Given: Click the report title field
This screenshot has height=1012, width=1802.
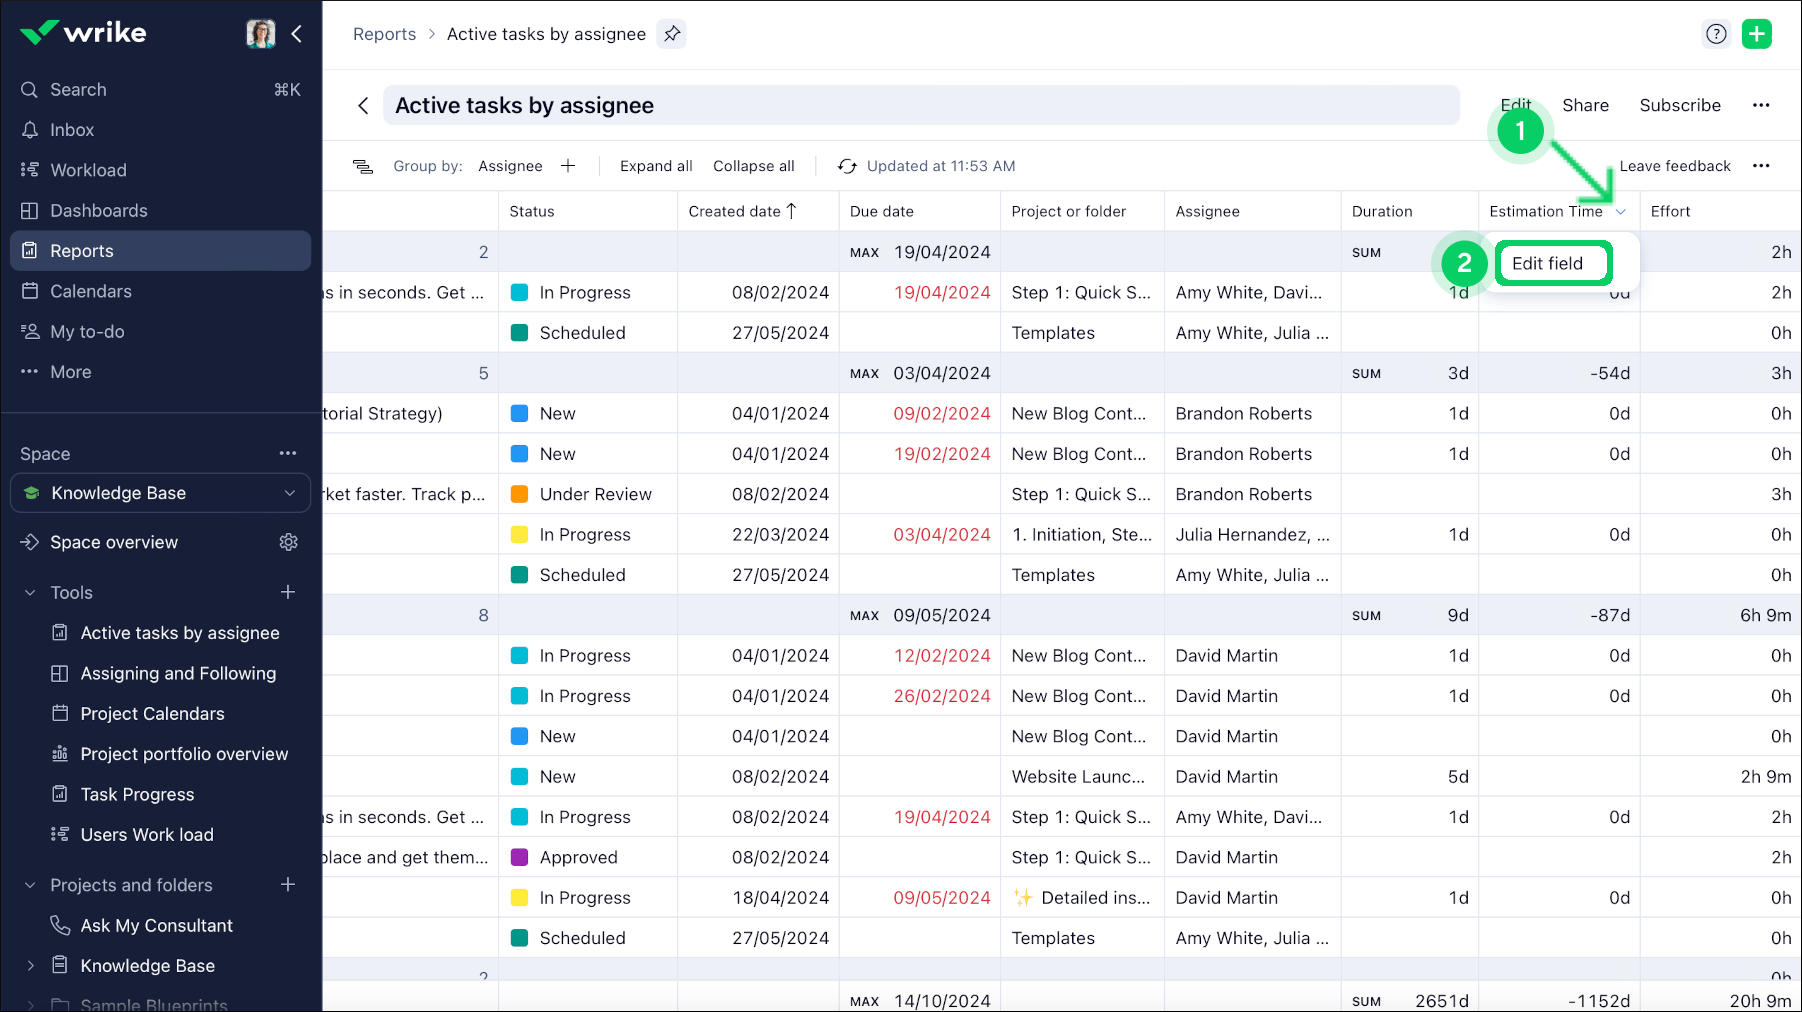Looking at the screenshot, I should point(920,106).
